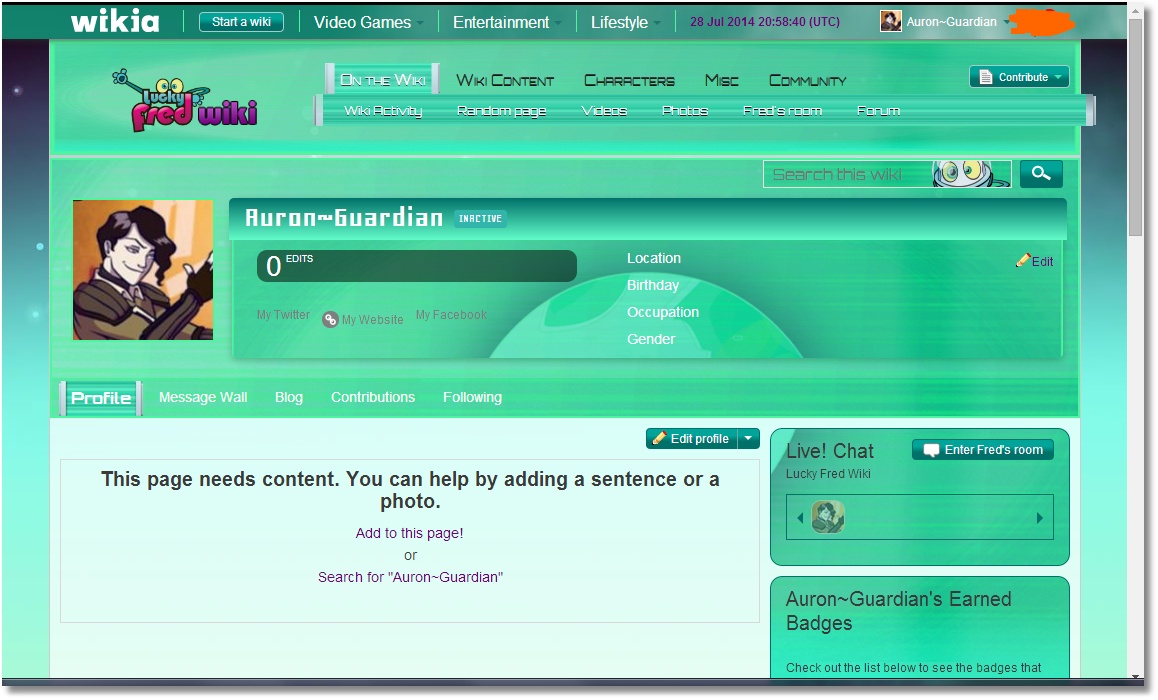
Task: Click the scrollbar up arrow
Action: pyautogui.click(x=1136, y=11)
